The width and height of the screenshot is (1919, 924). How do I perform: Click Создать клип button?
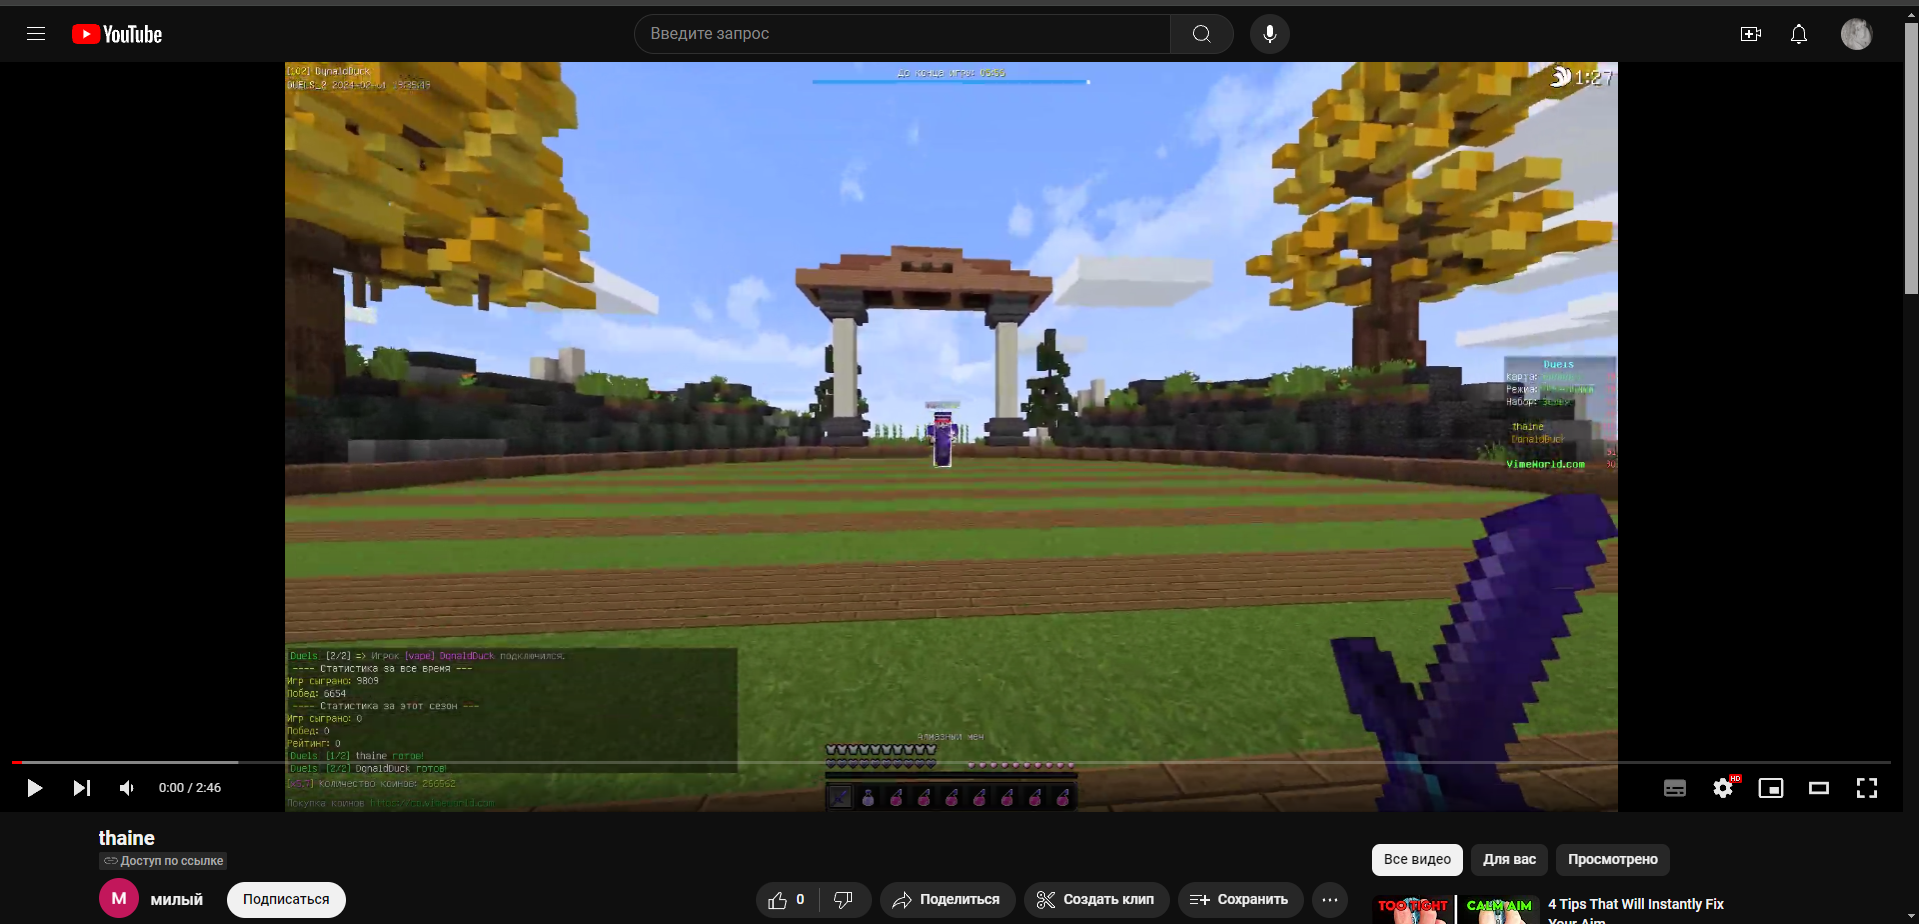pyautogui.click(x=1096, y=900)
